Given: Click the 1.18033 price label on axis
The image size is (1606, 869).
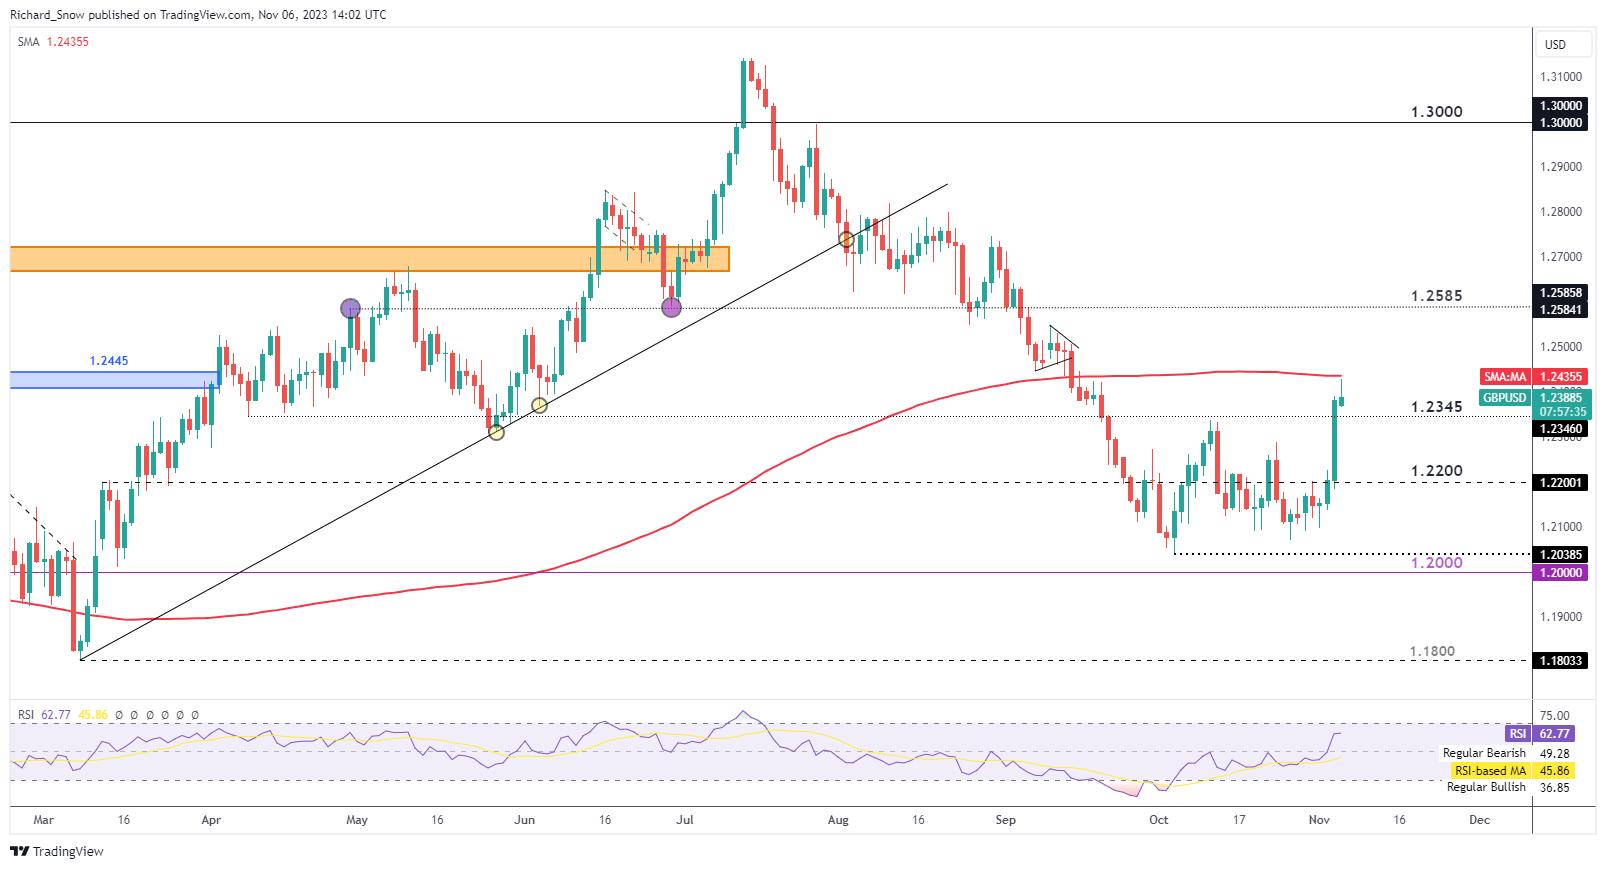Looking at the screenshot, I should pos(1560,661).
